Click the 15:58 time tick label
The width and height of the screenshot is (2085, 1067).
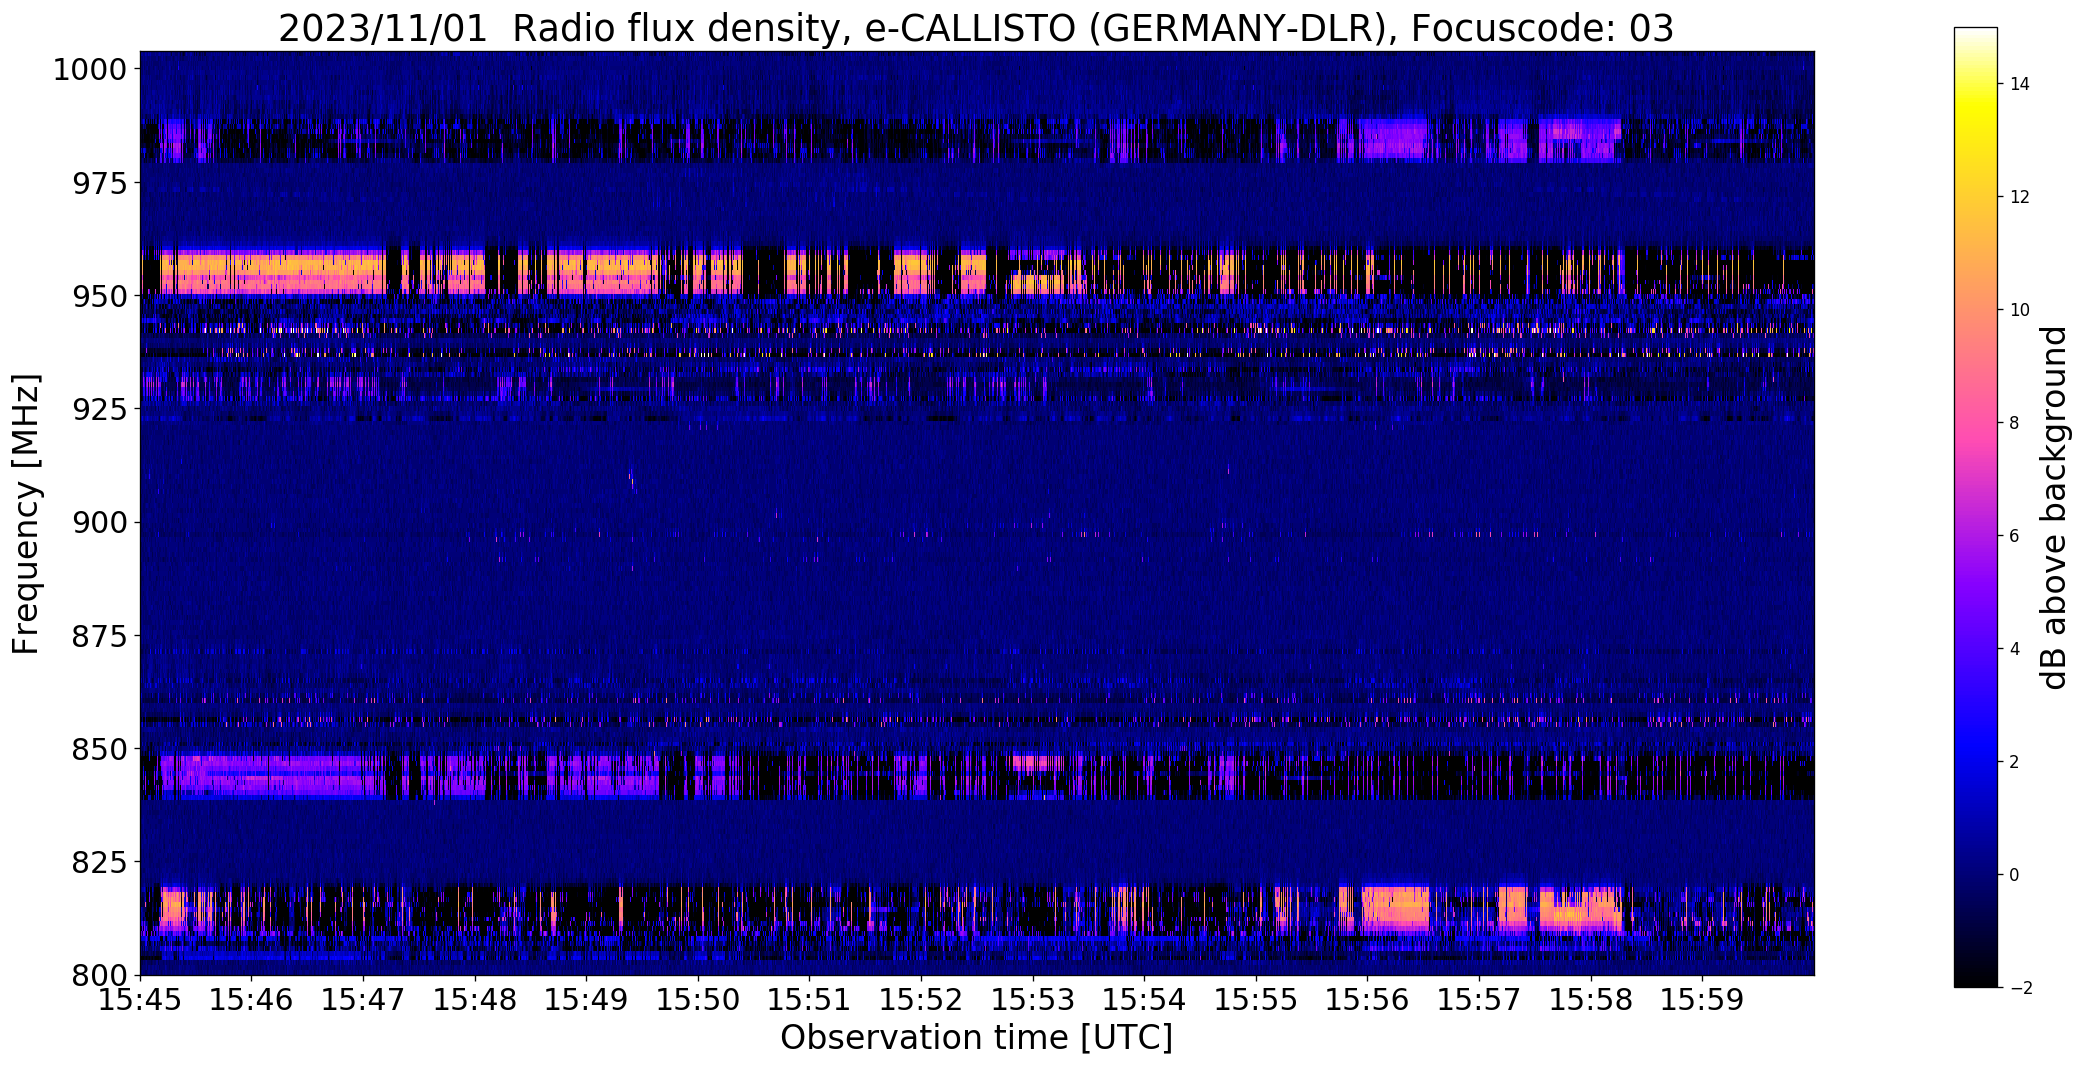[x=1591, y=999]
